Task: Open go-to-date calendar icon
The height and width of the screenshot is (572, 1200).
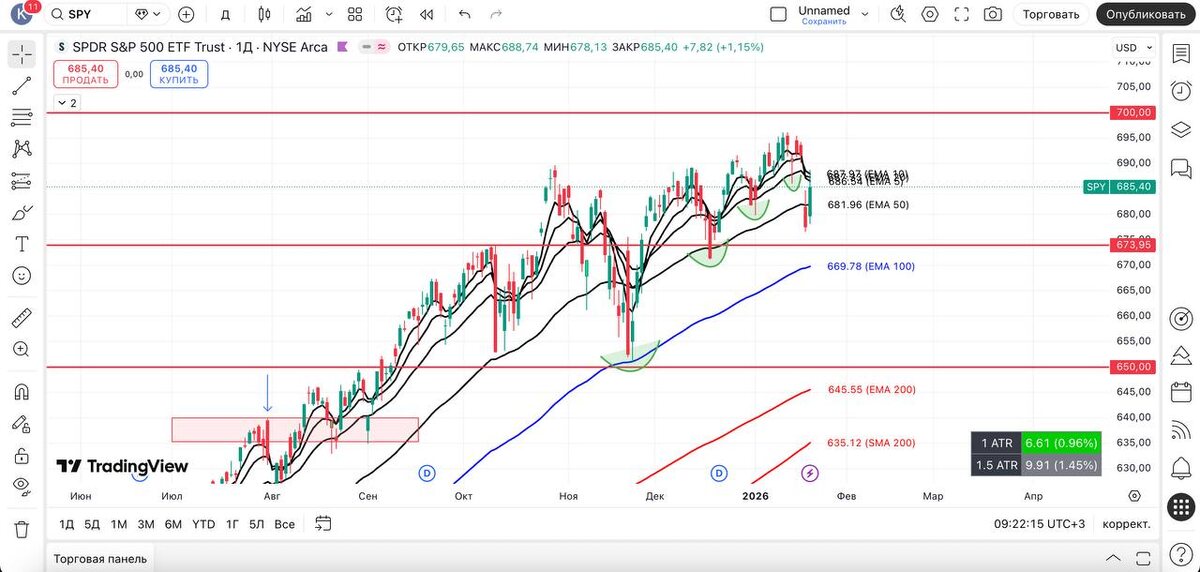Action: coord(323,523)
